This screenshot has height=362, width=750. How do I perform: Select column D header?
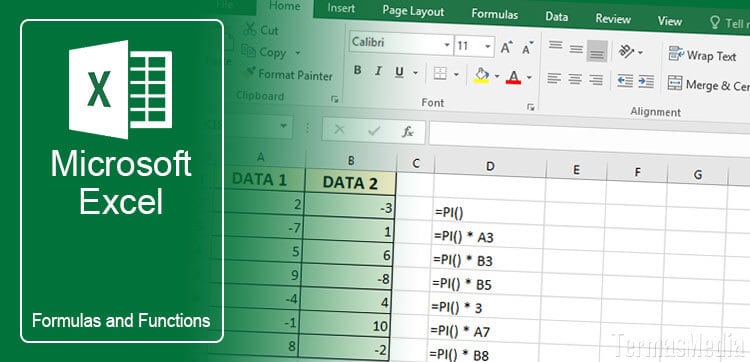490,166
